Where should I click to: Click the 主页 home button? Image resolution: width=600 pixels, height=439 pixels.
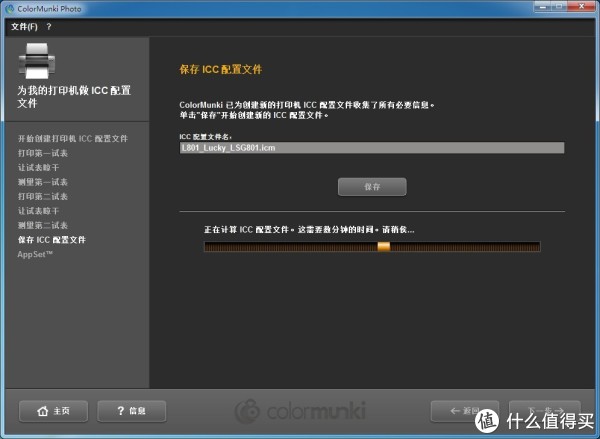53,411
